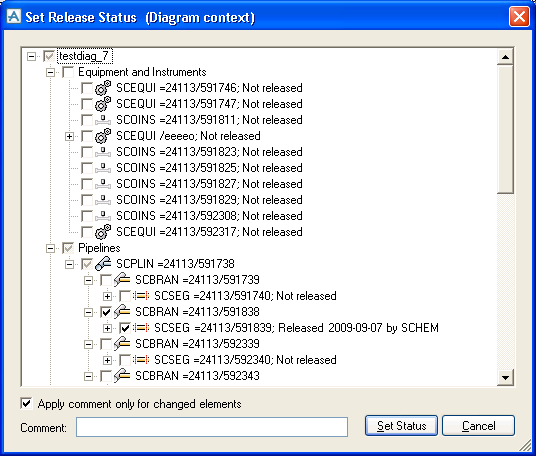This screenshot has height=456, width=536.
Task: Click the scrollbar down arrow
Action: (505, 378)
